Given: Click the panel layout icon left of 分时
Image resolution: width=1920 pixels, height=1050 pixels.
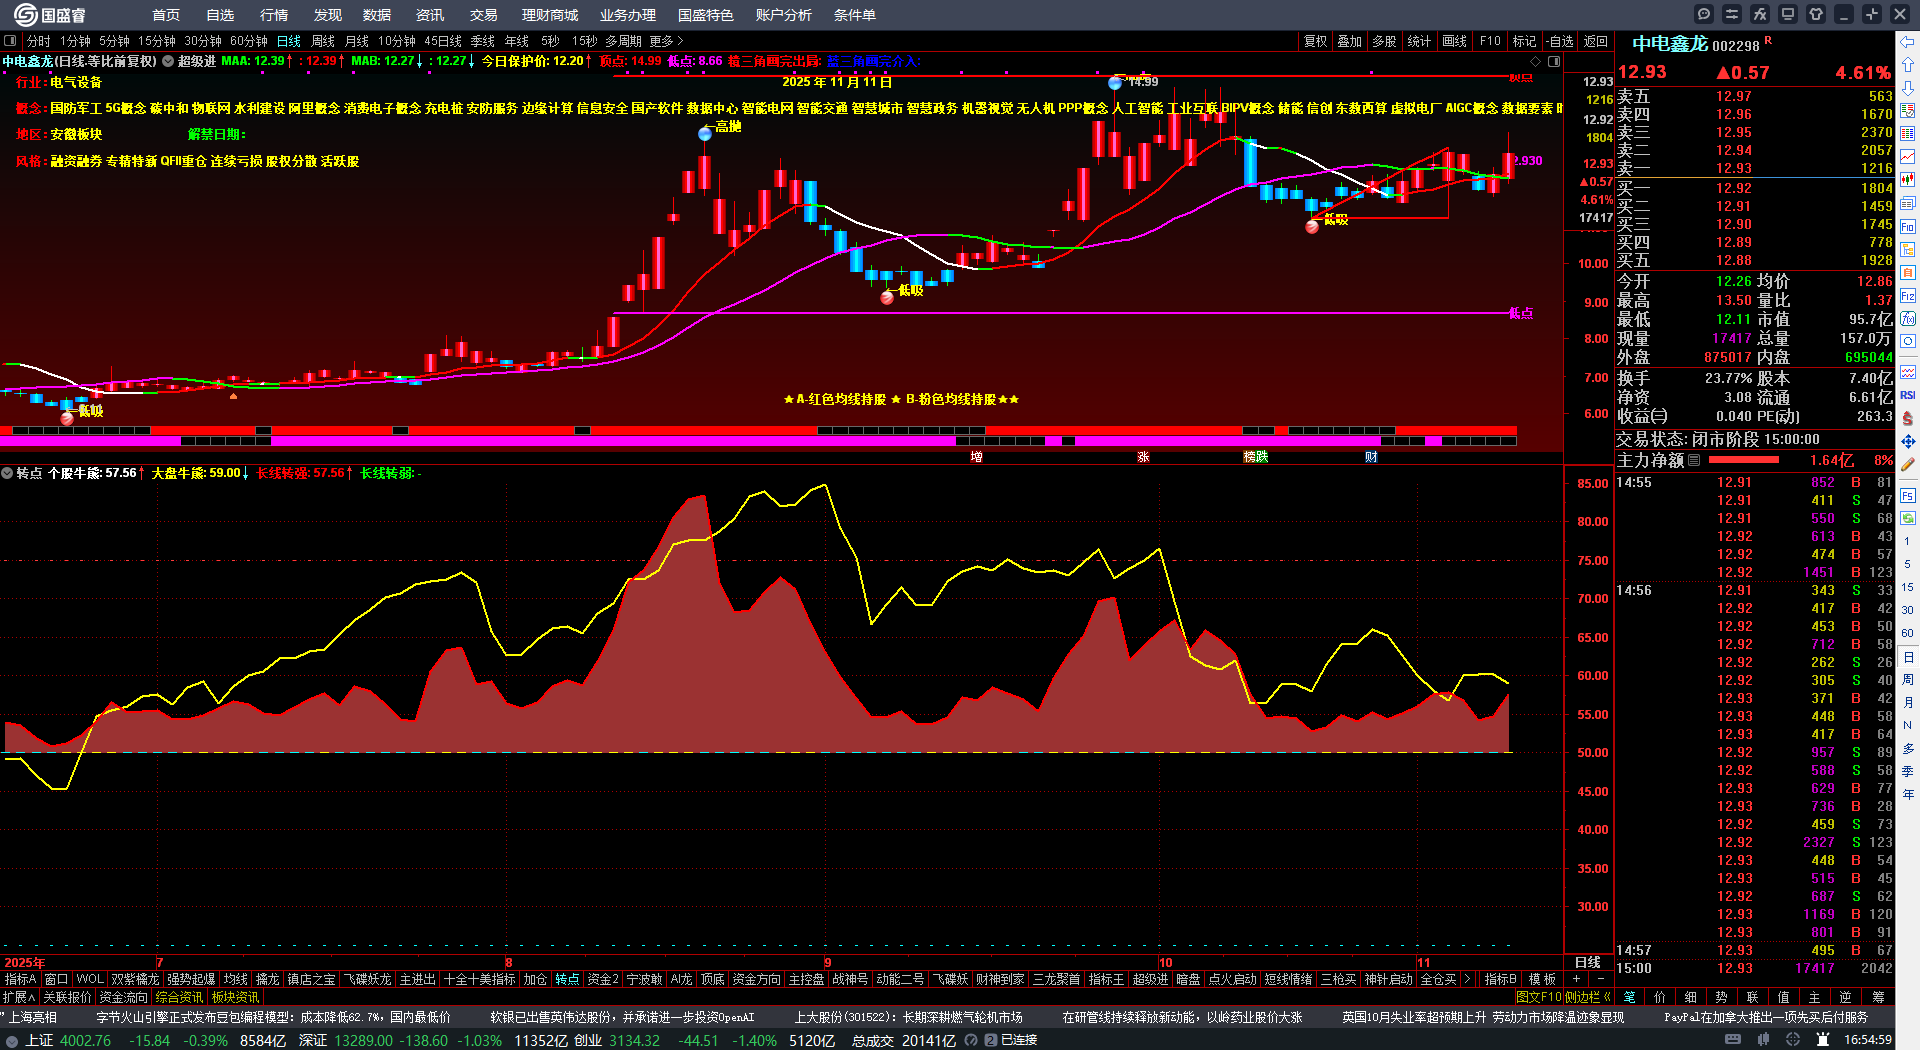Looking at the screenshot, I should click(x=10, y=41).
